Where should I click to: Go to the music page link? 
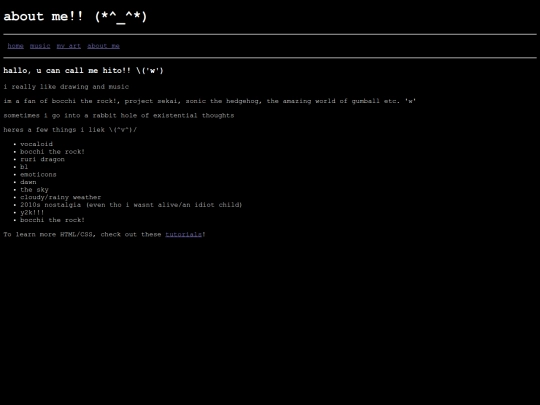point(40,46)
